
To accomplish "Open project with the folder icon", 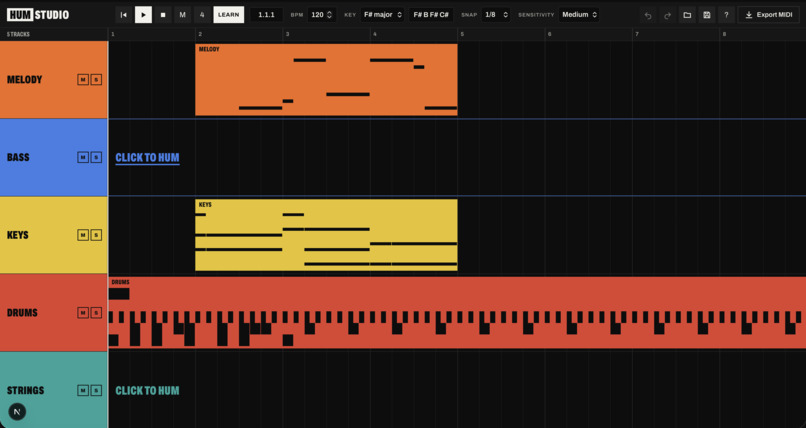I will coord(687,15).
